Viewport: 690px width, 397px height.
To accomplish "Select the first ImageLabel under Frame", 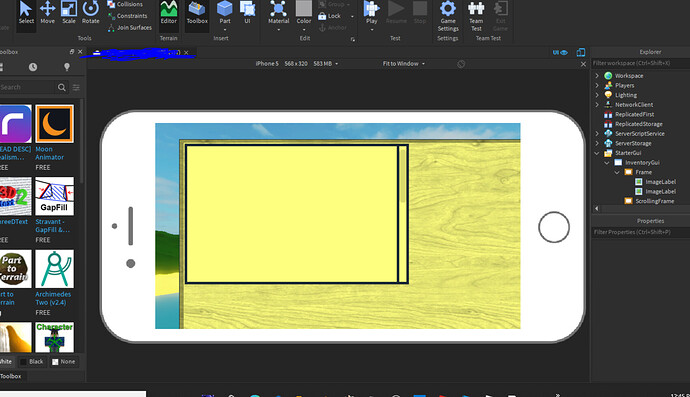I will point(661,182).
